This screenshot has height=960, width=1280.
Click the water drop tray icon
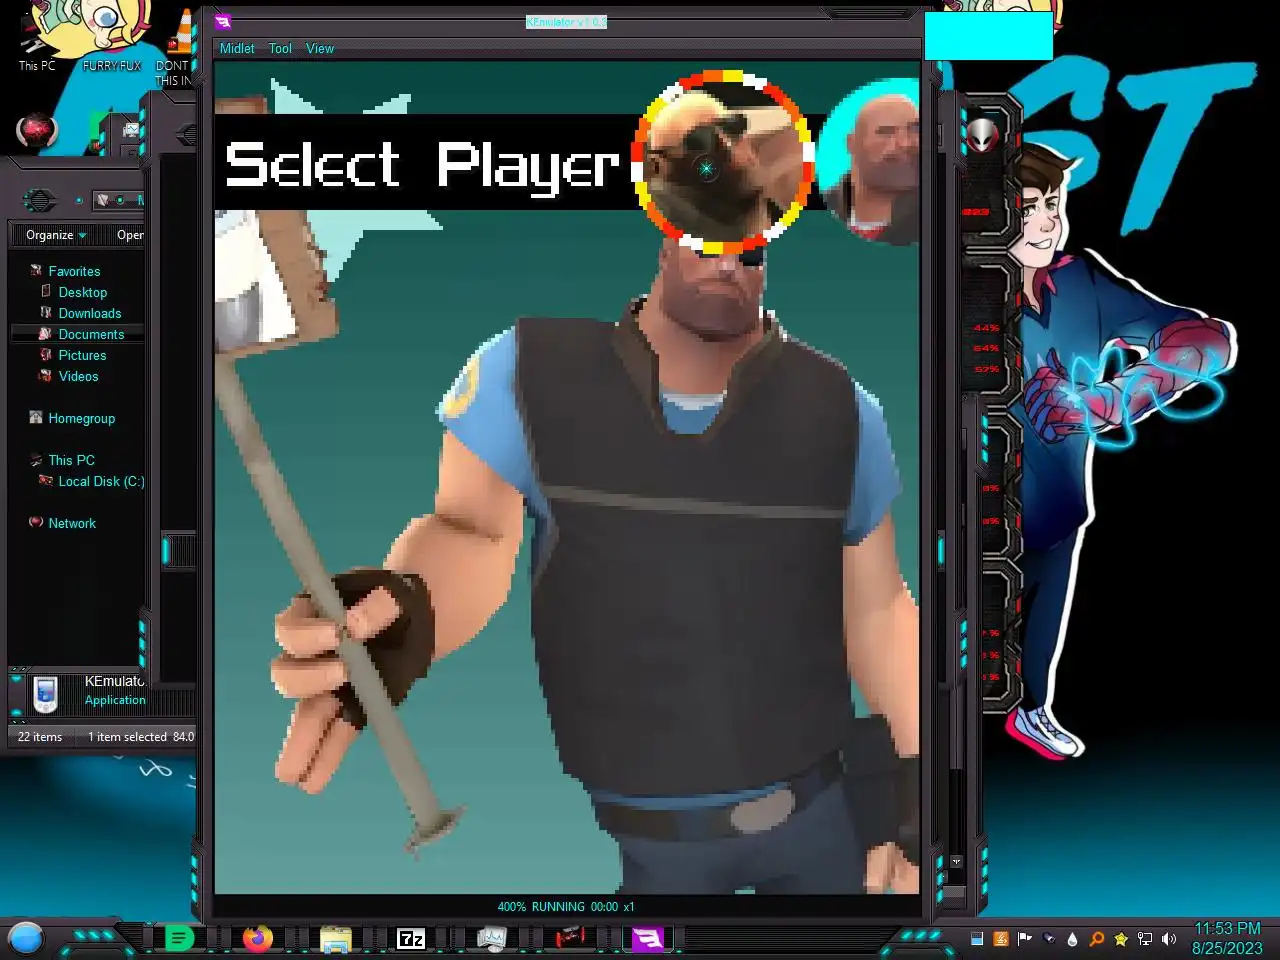tap(1072, 939)
